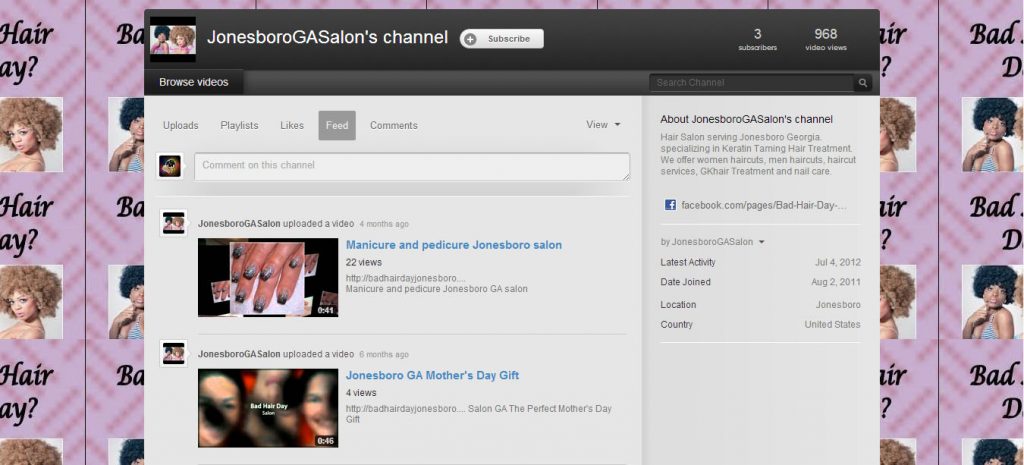Click uploader avatar on the 6 months ago post
Screen dimensions: 1024x465
click(x=174, y=354)
